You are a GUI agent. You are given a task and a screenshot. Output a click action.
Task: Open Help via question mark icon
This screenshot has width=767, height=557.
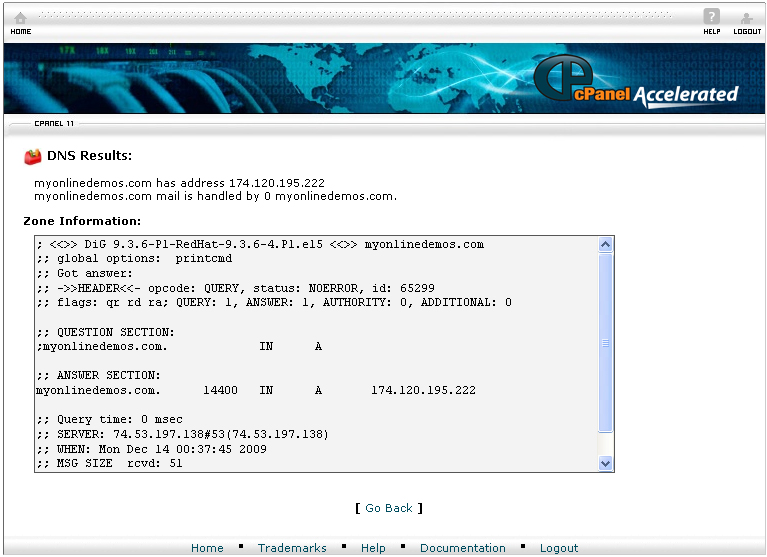point(711,17)
